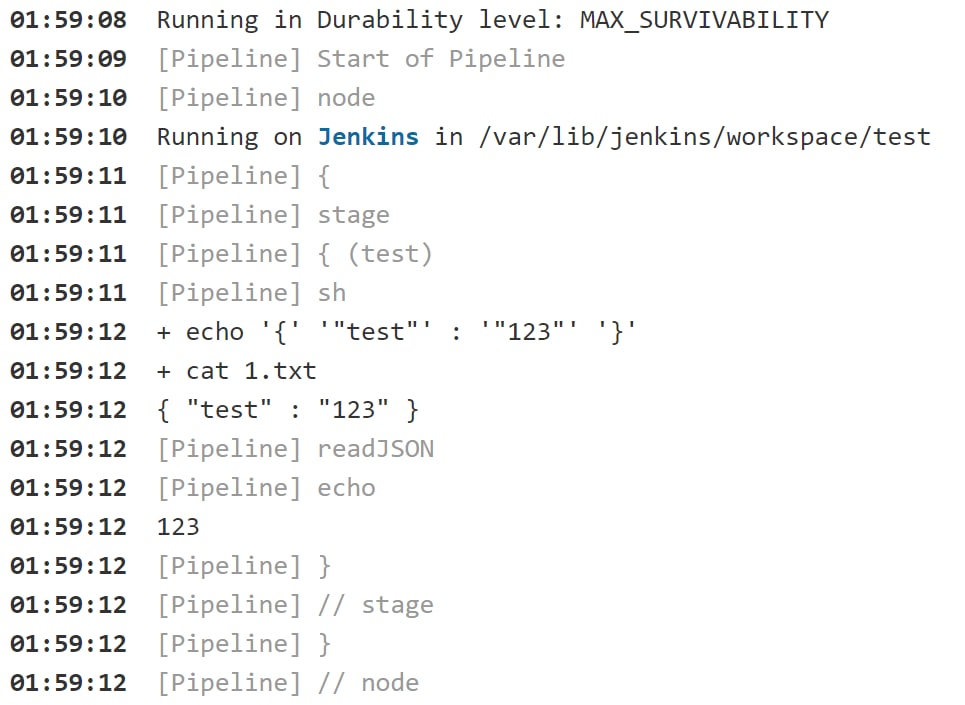
Task: Select the timestamp beside 'readJSON' line
Action: pyautogui.click(x=68, y=449)
